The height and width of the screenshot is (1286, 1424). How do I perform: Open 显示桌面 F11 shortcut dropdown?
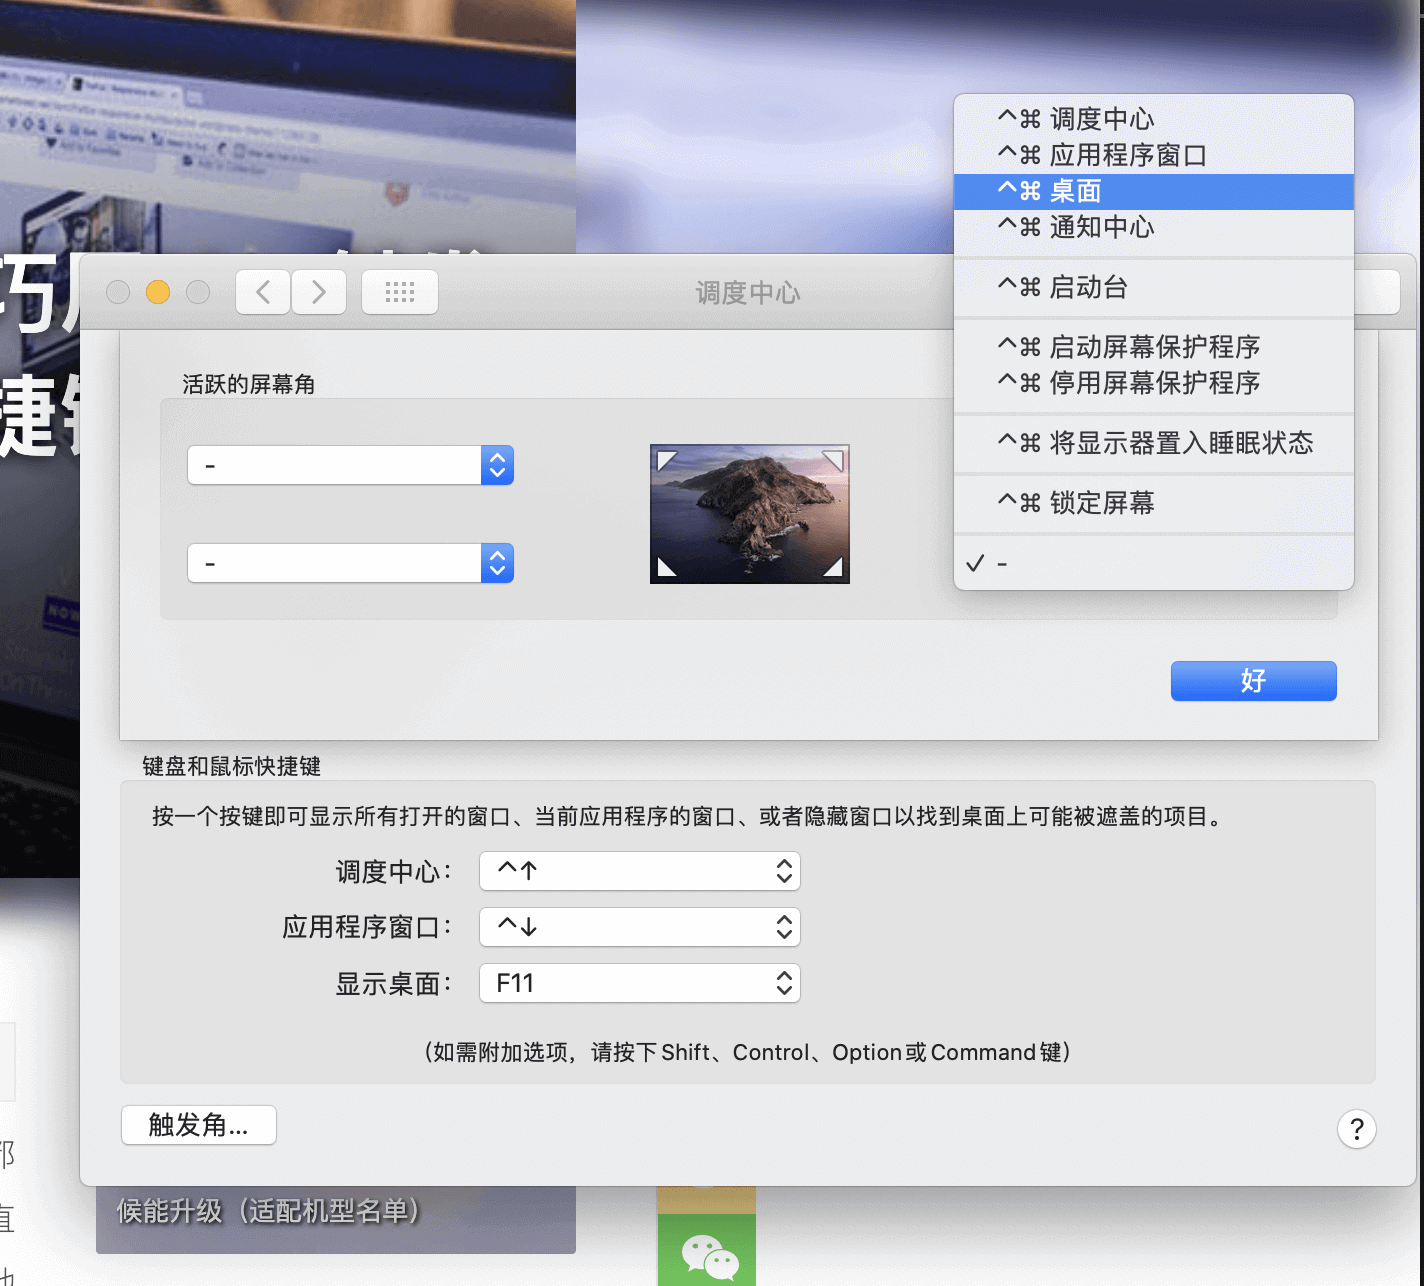click(x=640, y=983)
